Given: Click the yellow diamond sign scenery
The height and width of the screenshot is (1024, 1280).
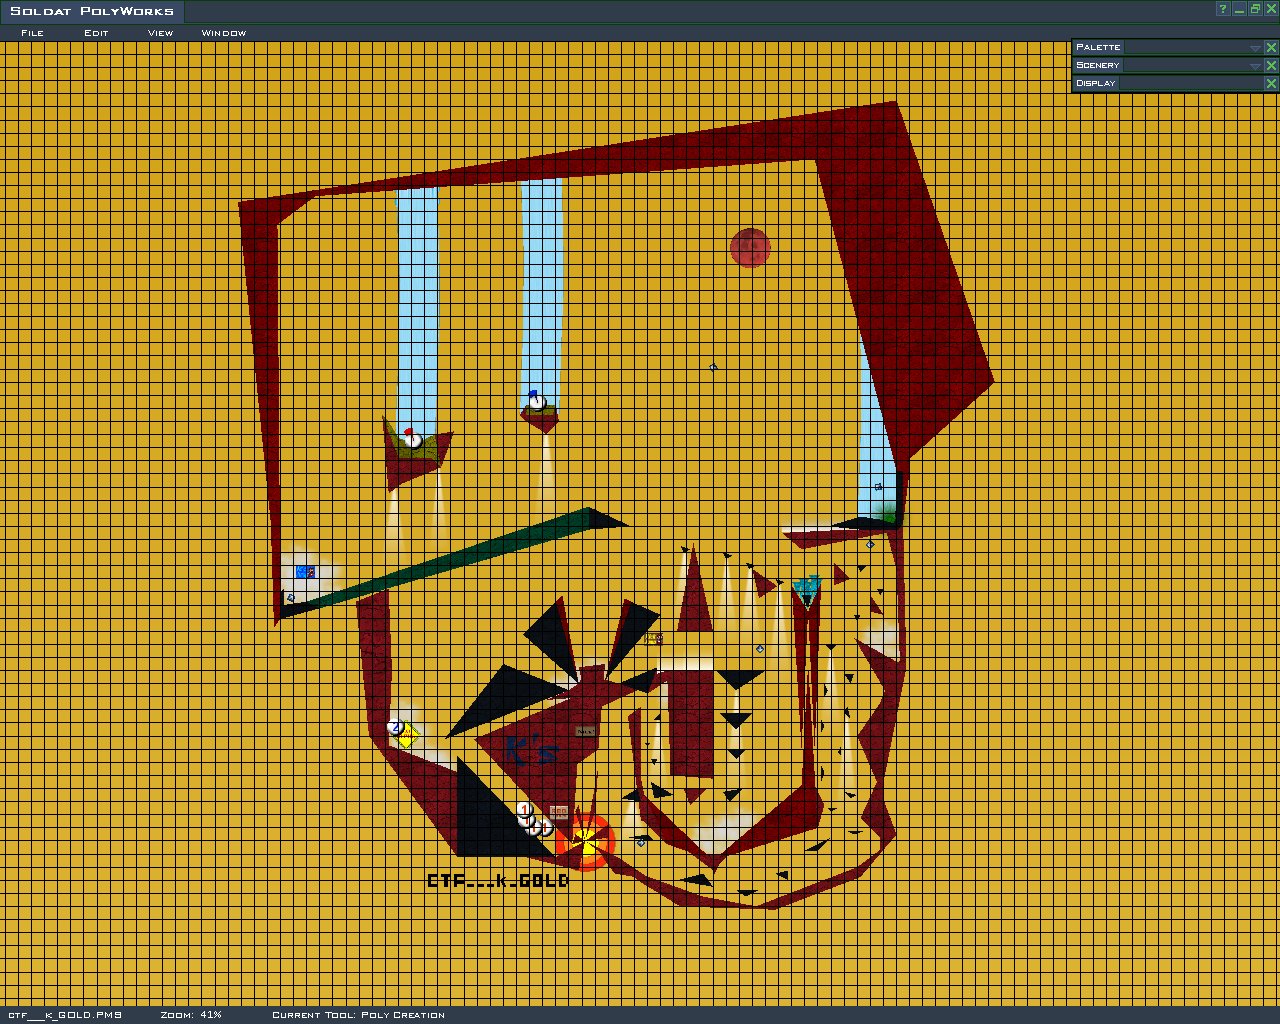Looking at the screenshot, I should (407, 738).
